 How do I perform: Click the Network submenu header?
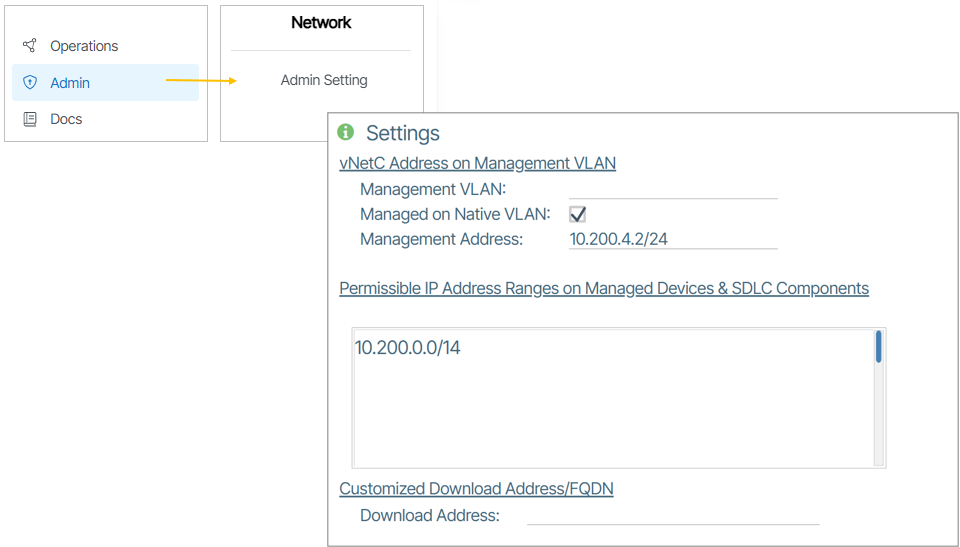321,22
